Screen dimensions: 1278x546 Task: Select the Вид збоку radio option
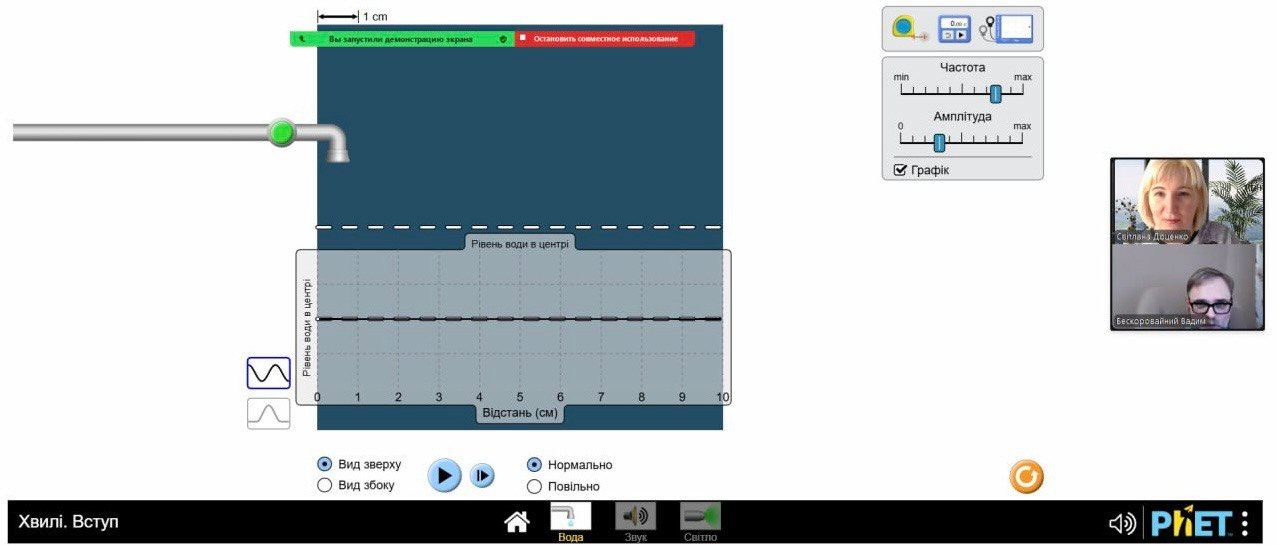point(324,485)
